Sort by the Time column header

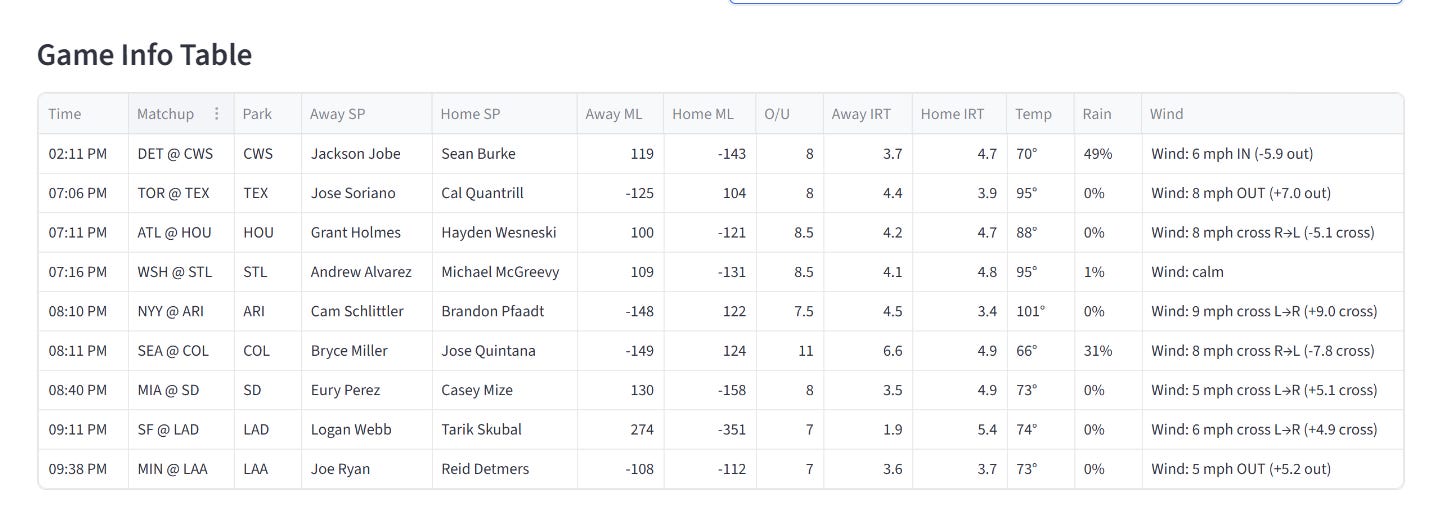[83, 114]
